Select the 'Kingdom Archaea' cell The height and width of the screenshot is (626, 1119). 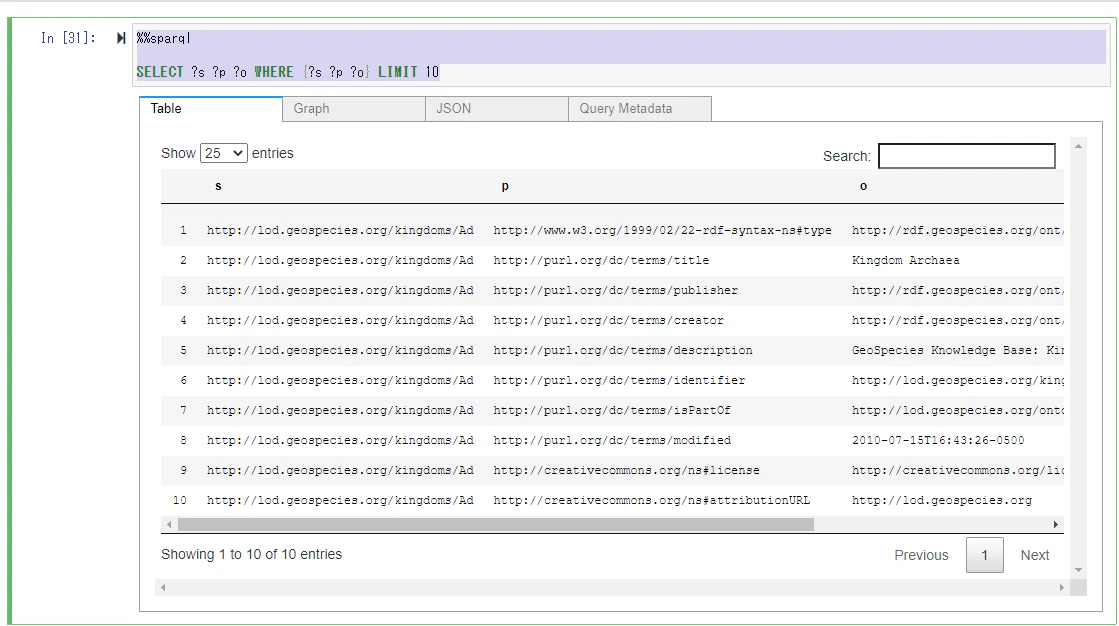[x=906, y=261]
